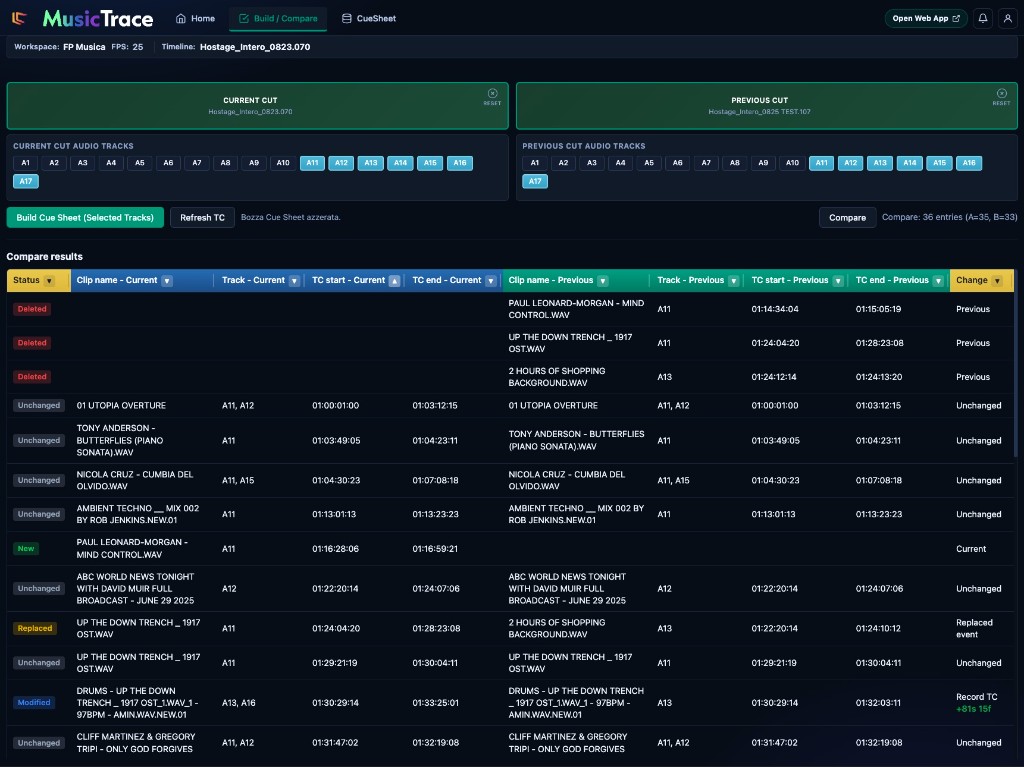Click the Refresh TC button
This screenshot has width=1024, height=767.
tap(202, 218)
